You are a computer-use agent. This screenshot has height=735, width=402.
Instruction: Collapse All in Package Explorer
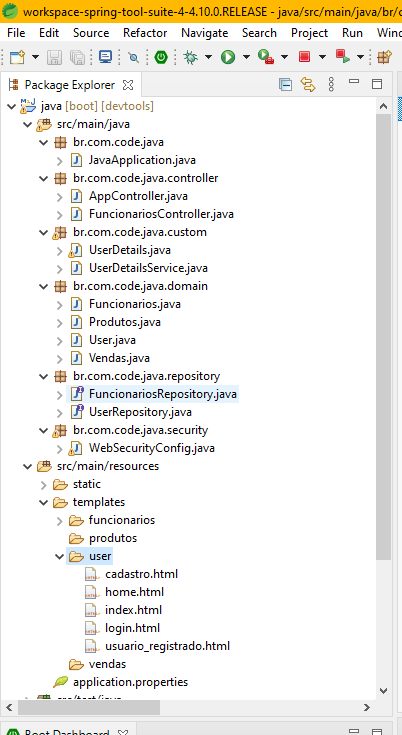(x=285, y=84)
